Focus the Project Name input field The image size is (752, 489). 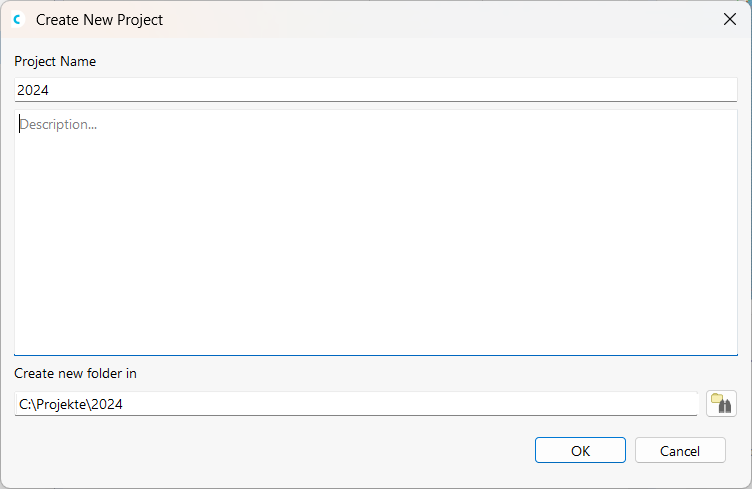click(x=376, y=90)
